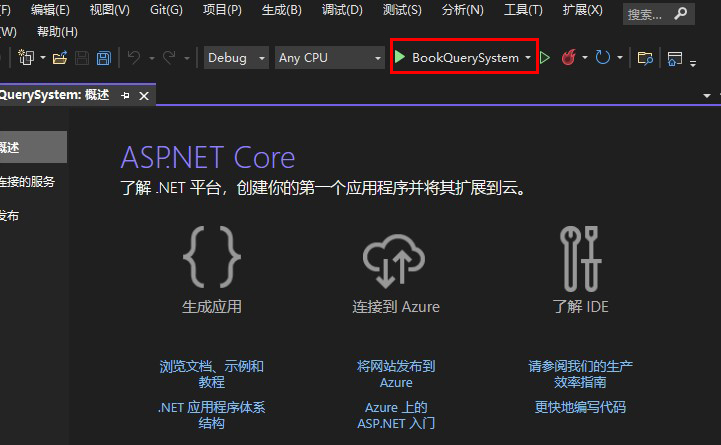This screenshot has height=445, width=721.
Task: Open the Git(G) menu
Action: click(x=166, y=10)
